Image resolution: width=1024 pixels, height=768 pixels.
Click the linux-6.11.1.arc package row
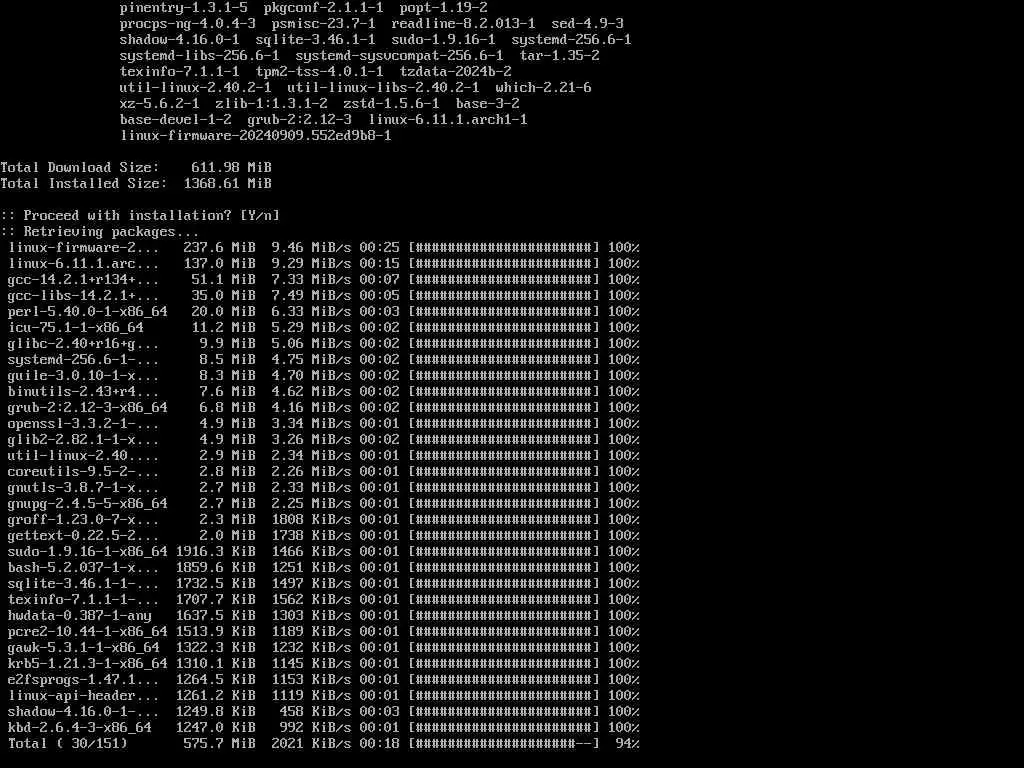[x=323, y=264]
